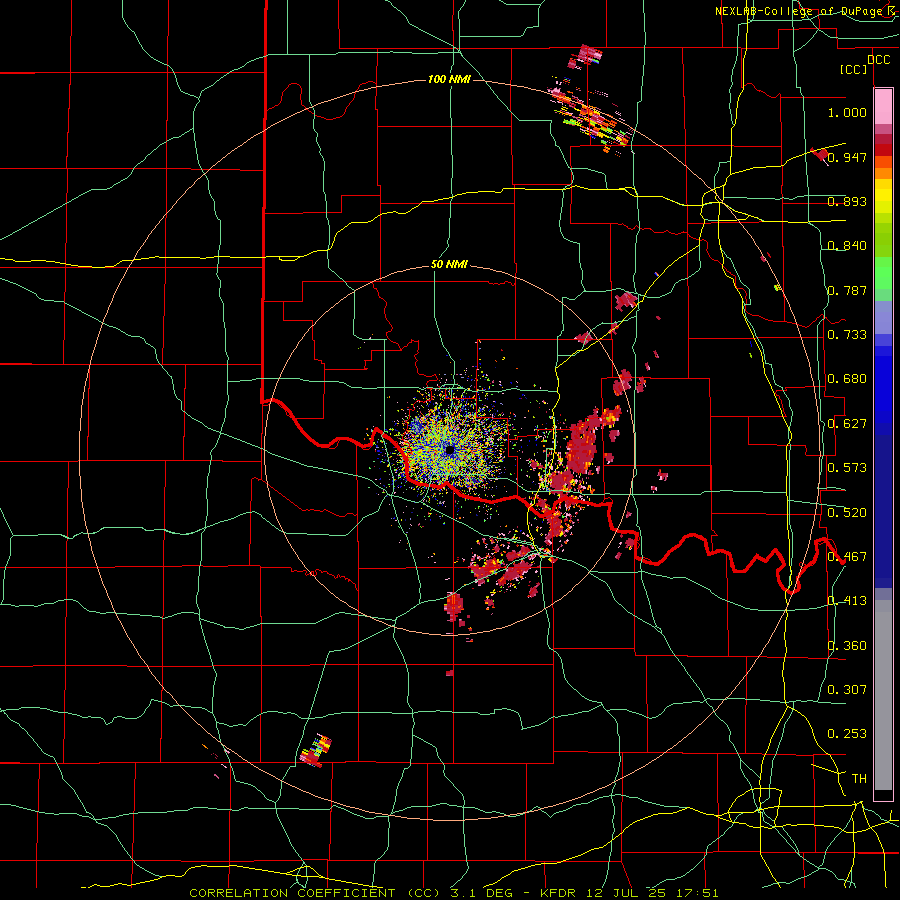
Task: Click the 0.253 scale value
Action: point(847,734)
